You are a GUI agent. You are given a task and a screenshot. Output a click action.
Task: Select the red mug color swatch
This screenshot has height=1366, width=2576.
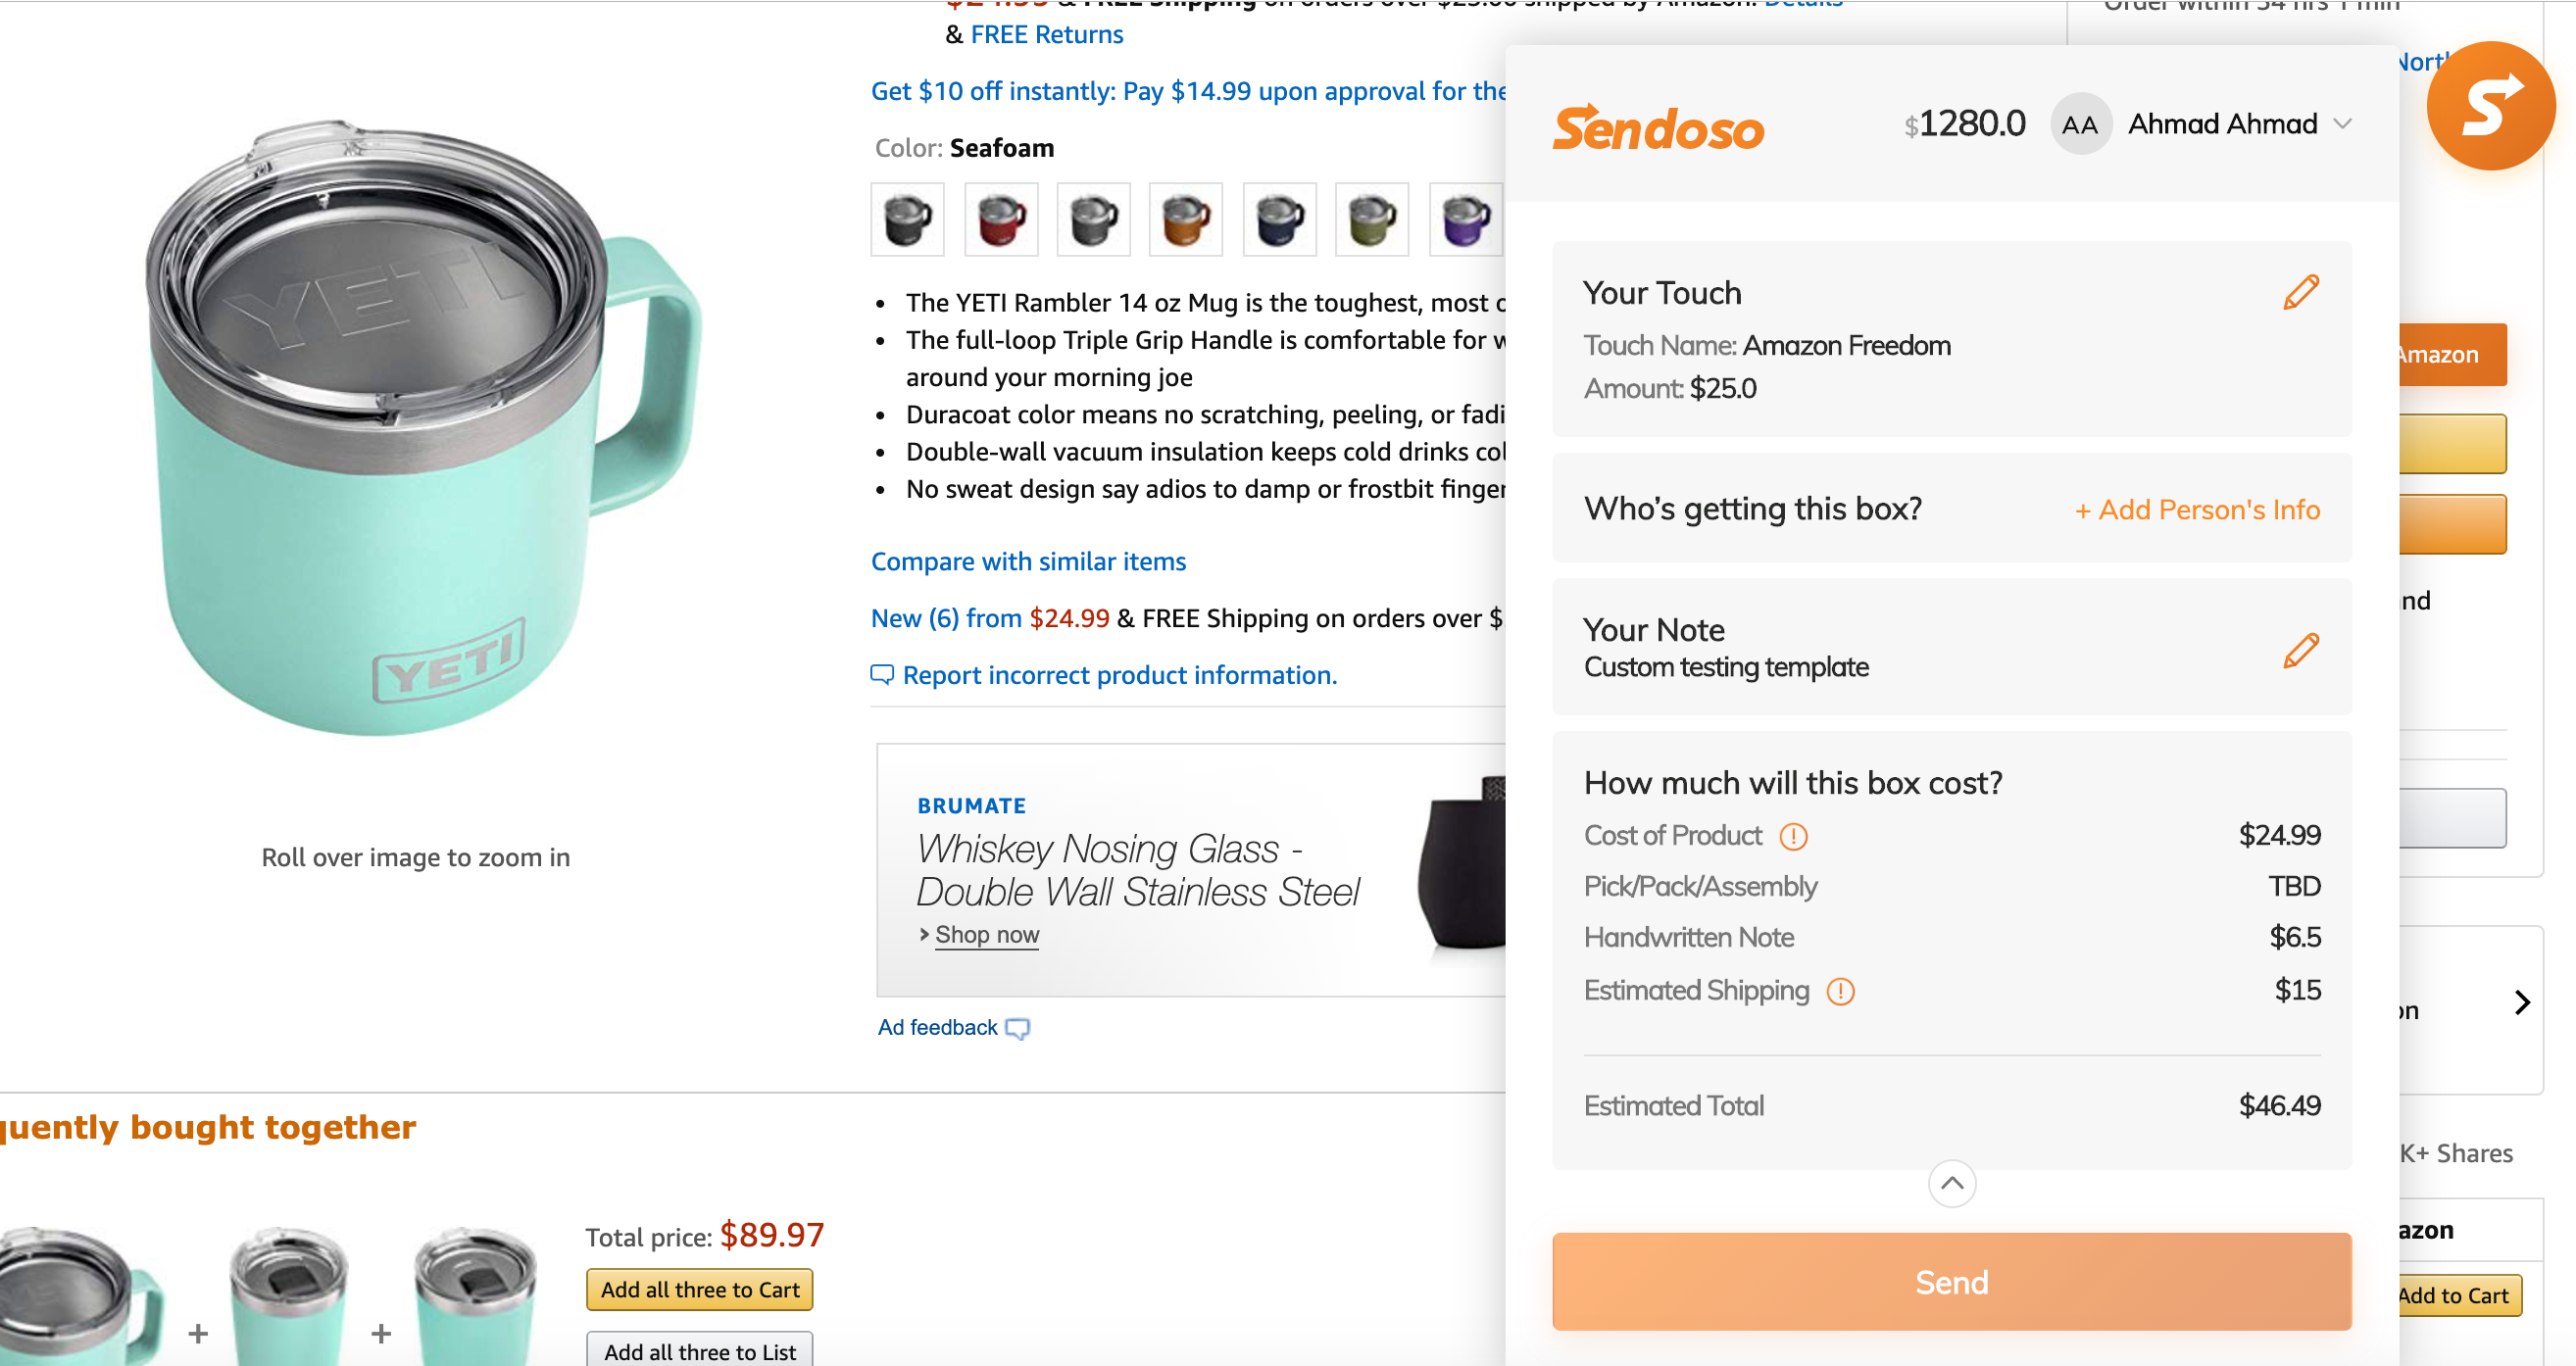point(1001,219)
